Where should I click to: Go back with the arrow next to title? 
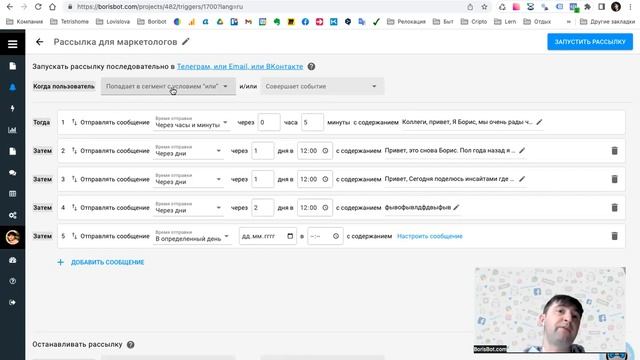coord(40,42)
